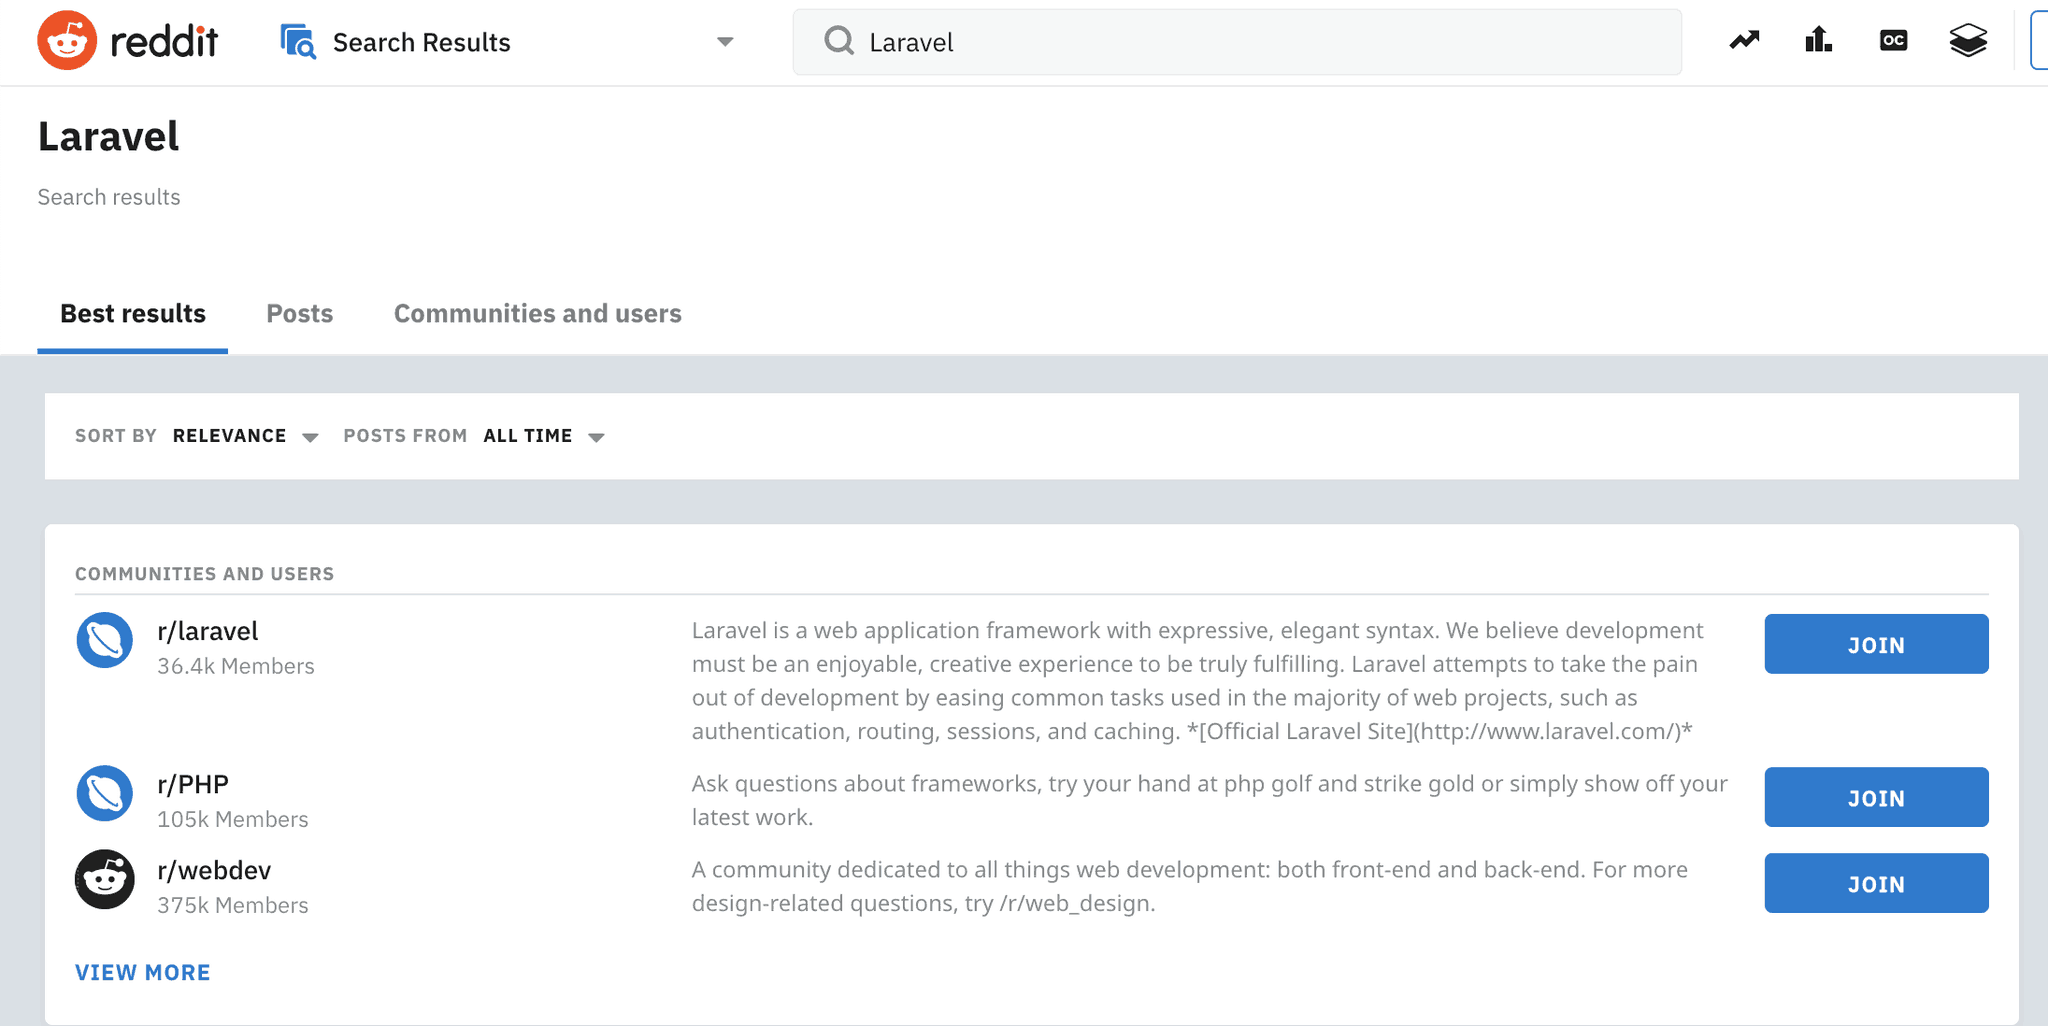Viewport: 2048px width, 1026px height.
Task: Click VIEW MORE under communities
Action: [x=142, y=971]
